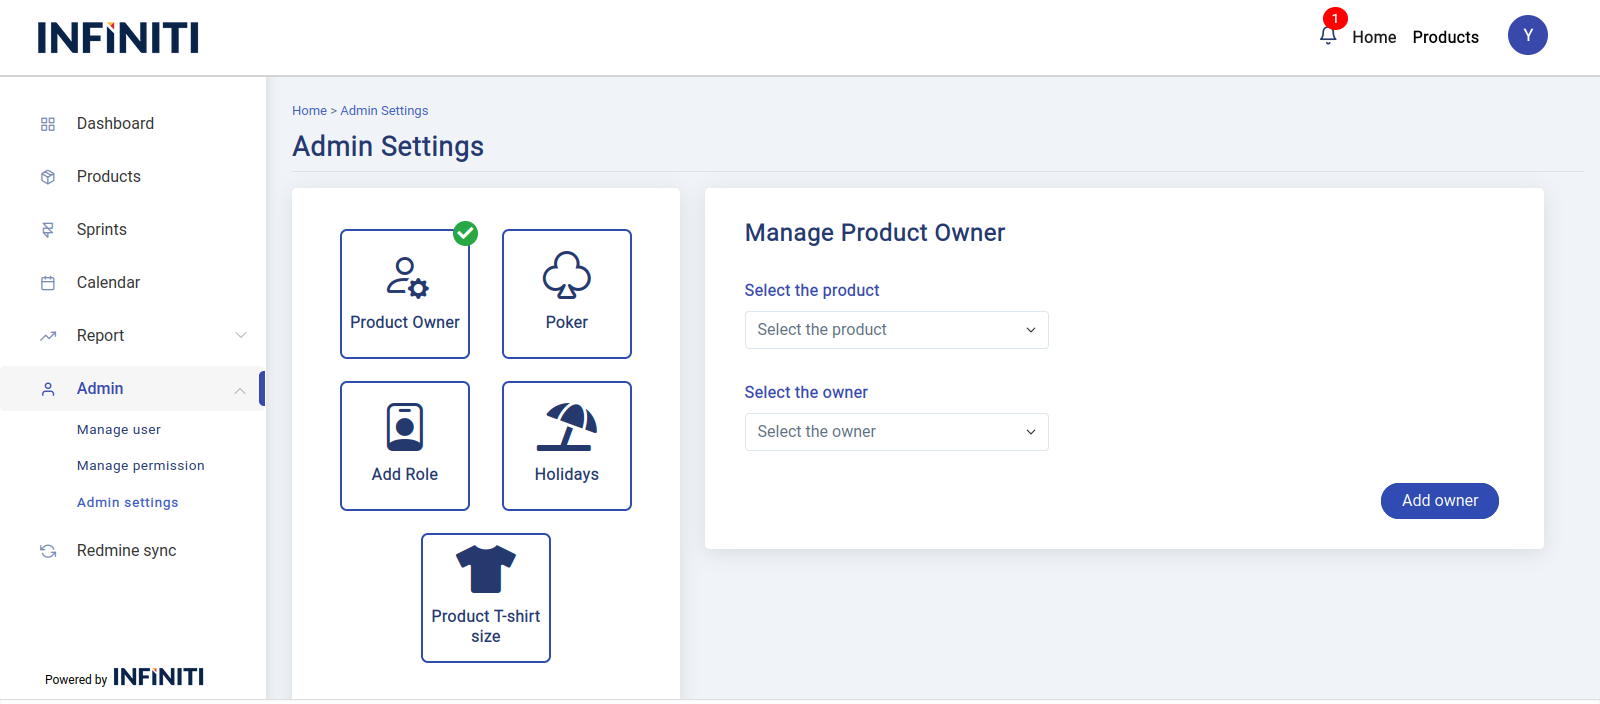Open the Select the product dropdown
1600x704 pixels.
point(896,330)
